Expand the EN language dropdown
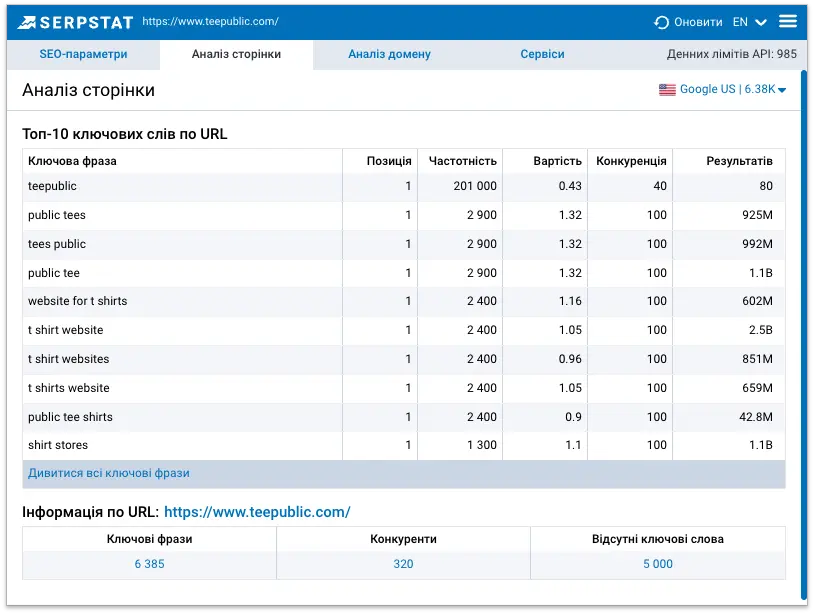The height and width of the screenshot is (614, 814). point(750,22)
